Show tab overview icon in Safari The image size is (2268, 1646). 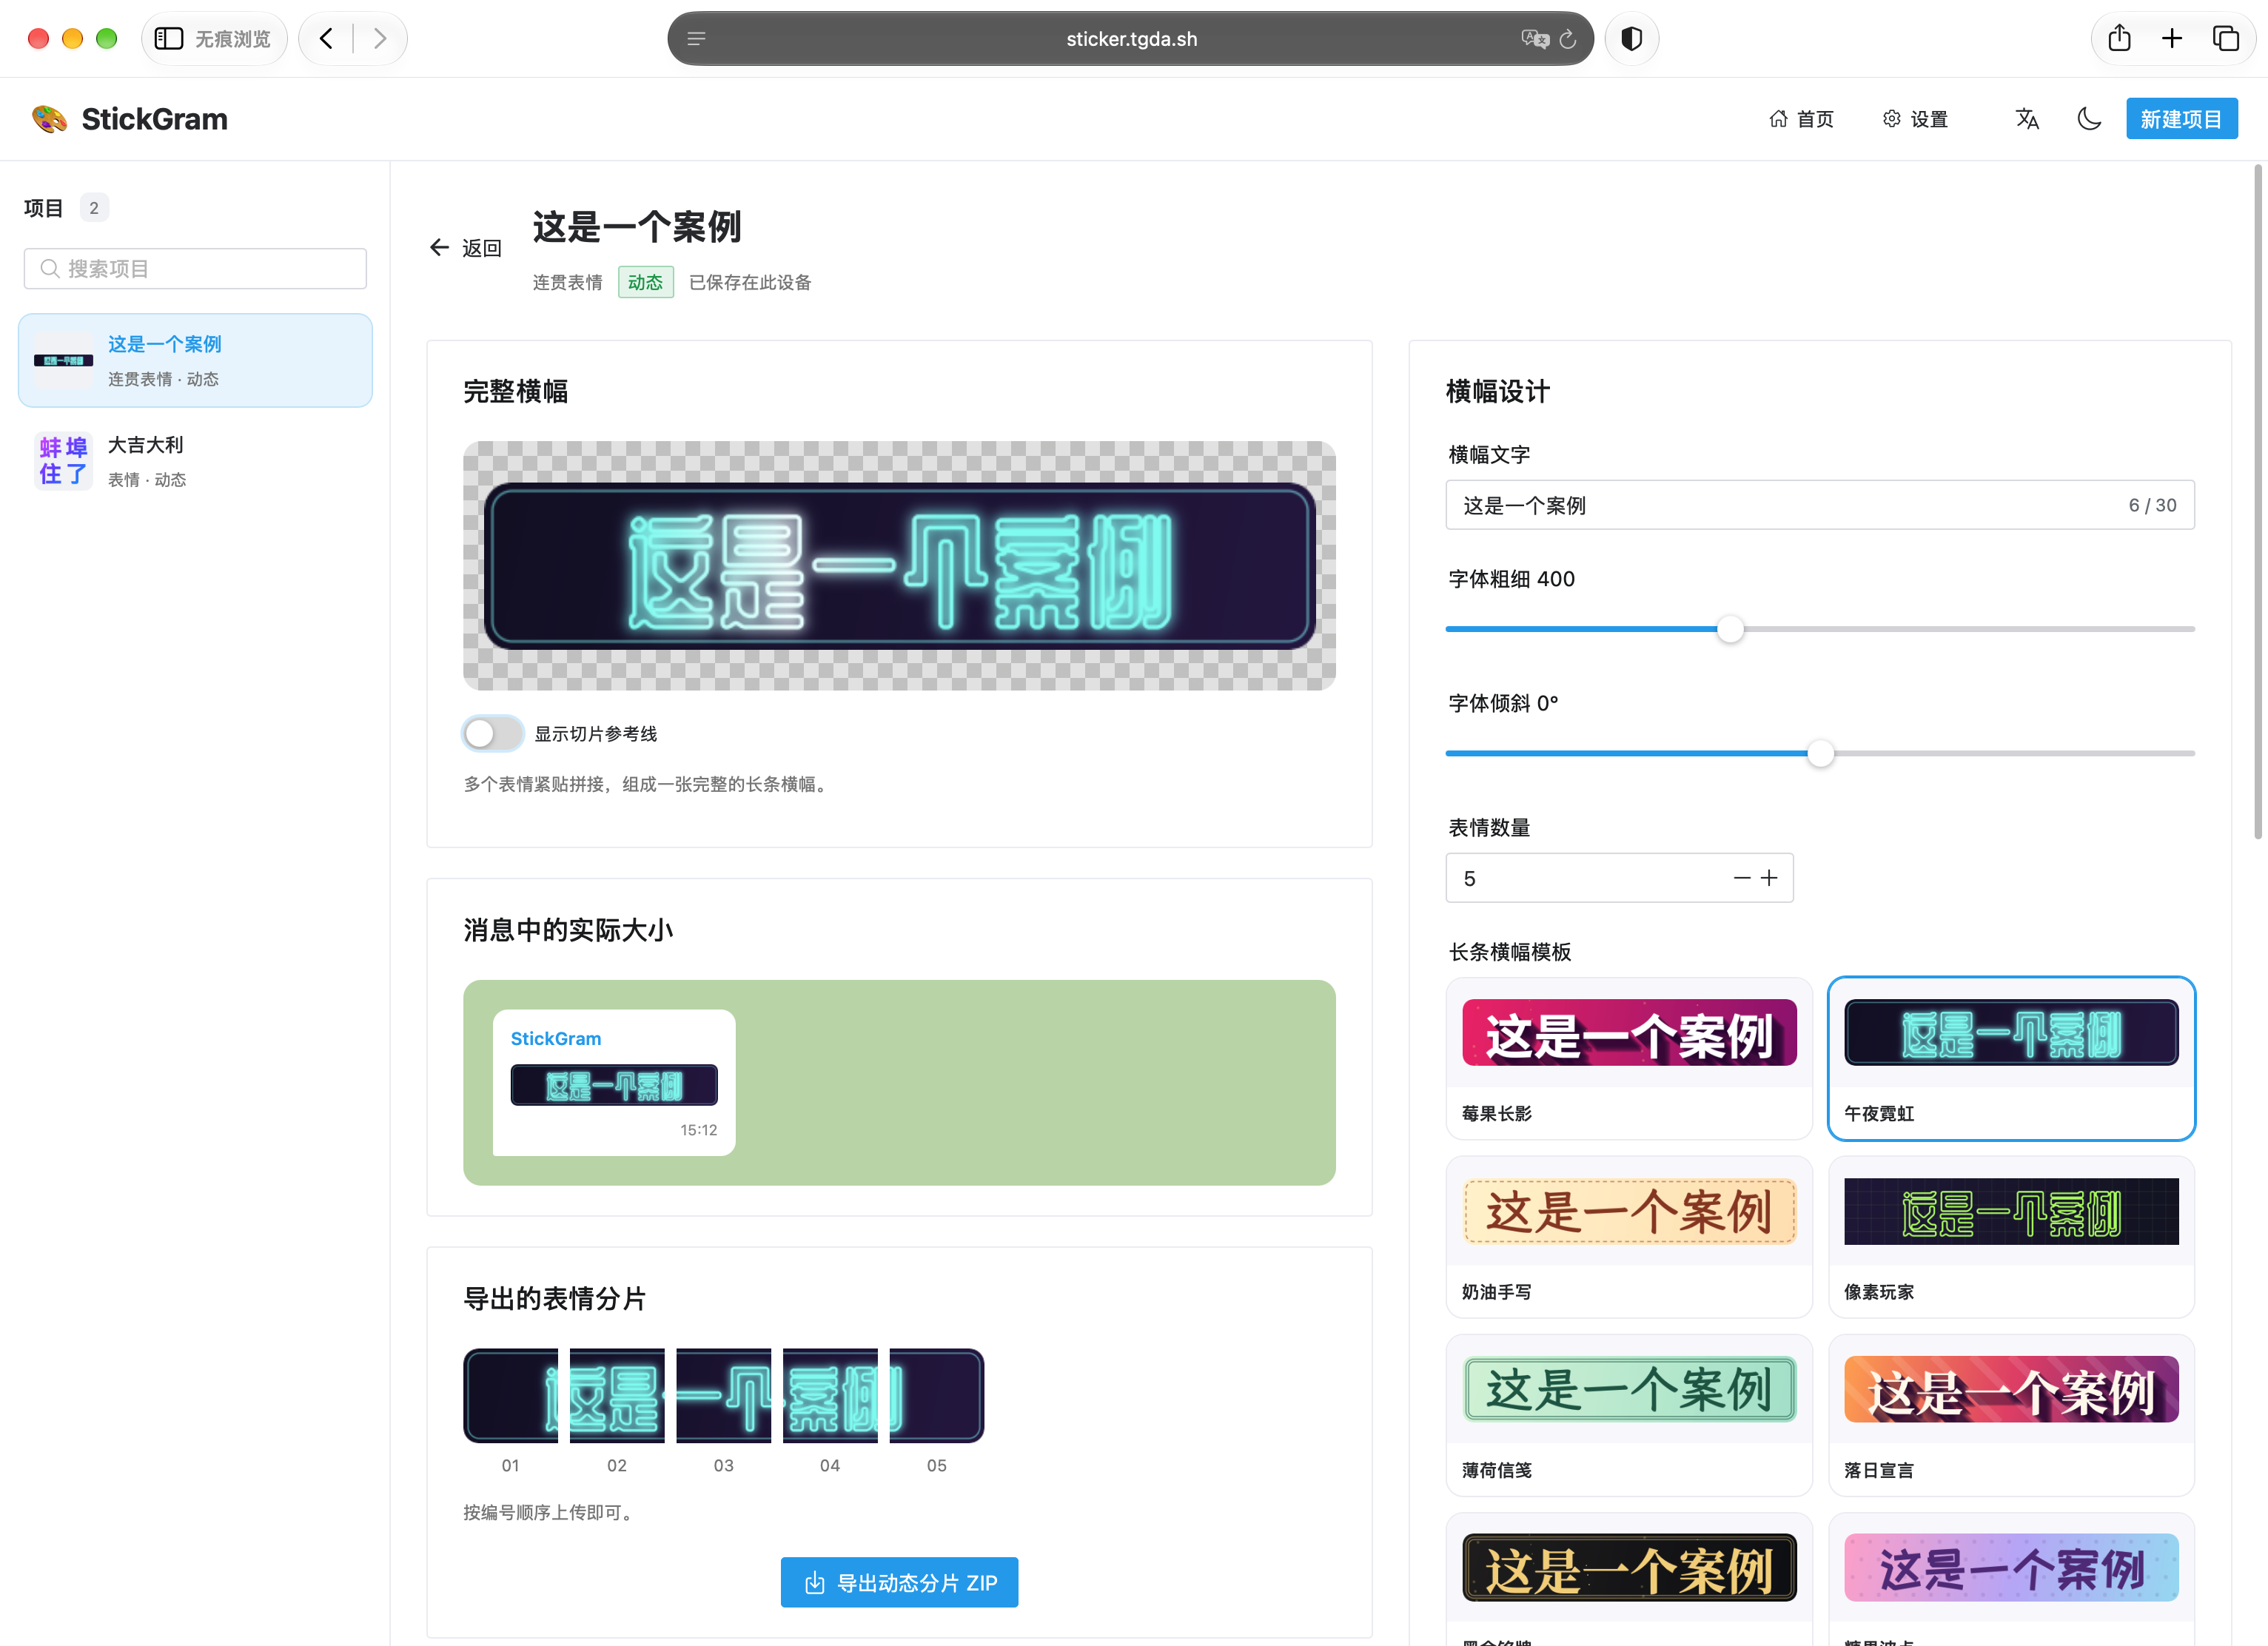(2225, 39)
